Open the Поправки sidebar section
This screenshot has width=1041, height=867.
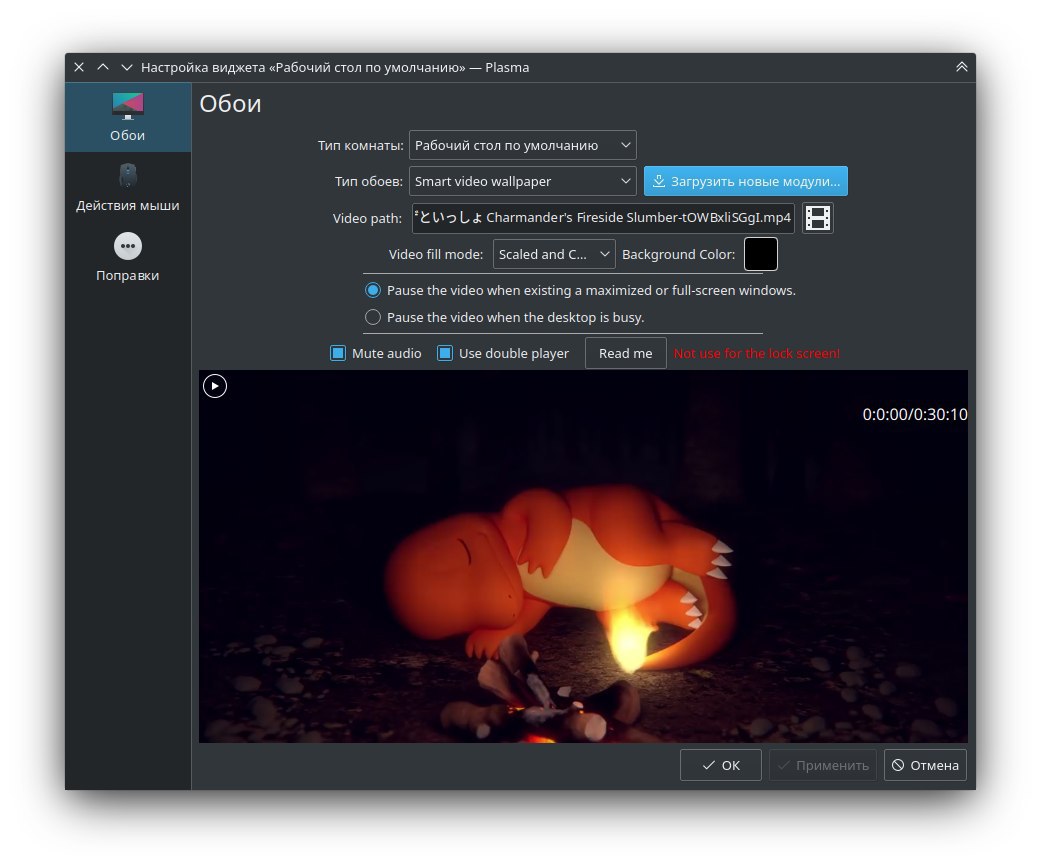coord(127,257)
